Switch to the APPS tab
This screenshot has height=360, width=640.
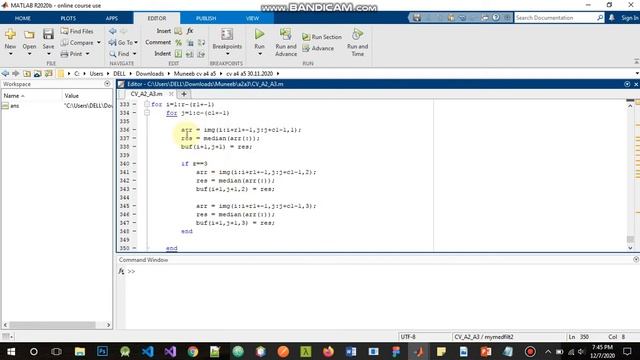(111, 18)
